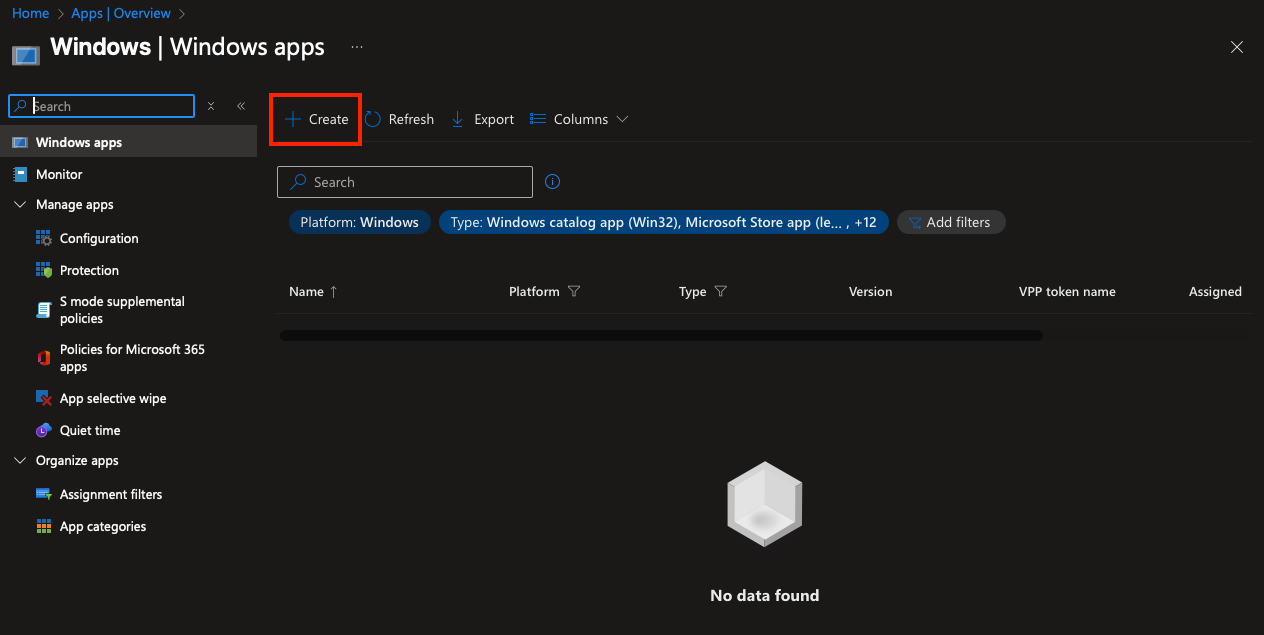Go to Apps | Overview breadcrumb

click(121, 13)
